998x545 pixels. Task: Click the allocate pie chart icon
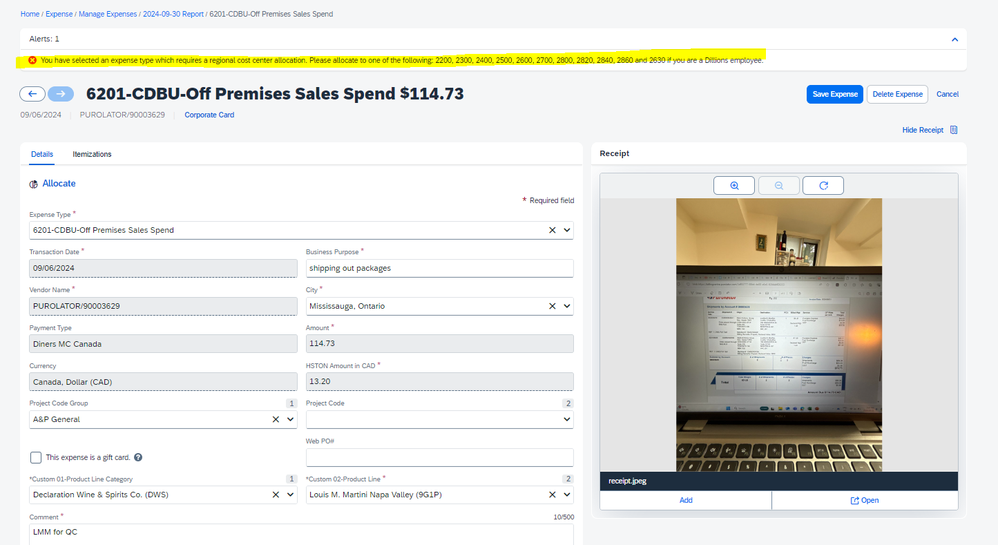pyautogui.click(x=34, y=184)
